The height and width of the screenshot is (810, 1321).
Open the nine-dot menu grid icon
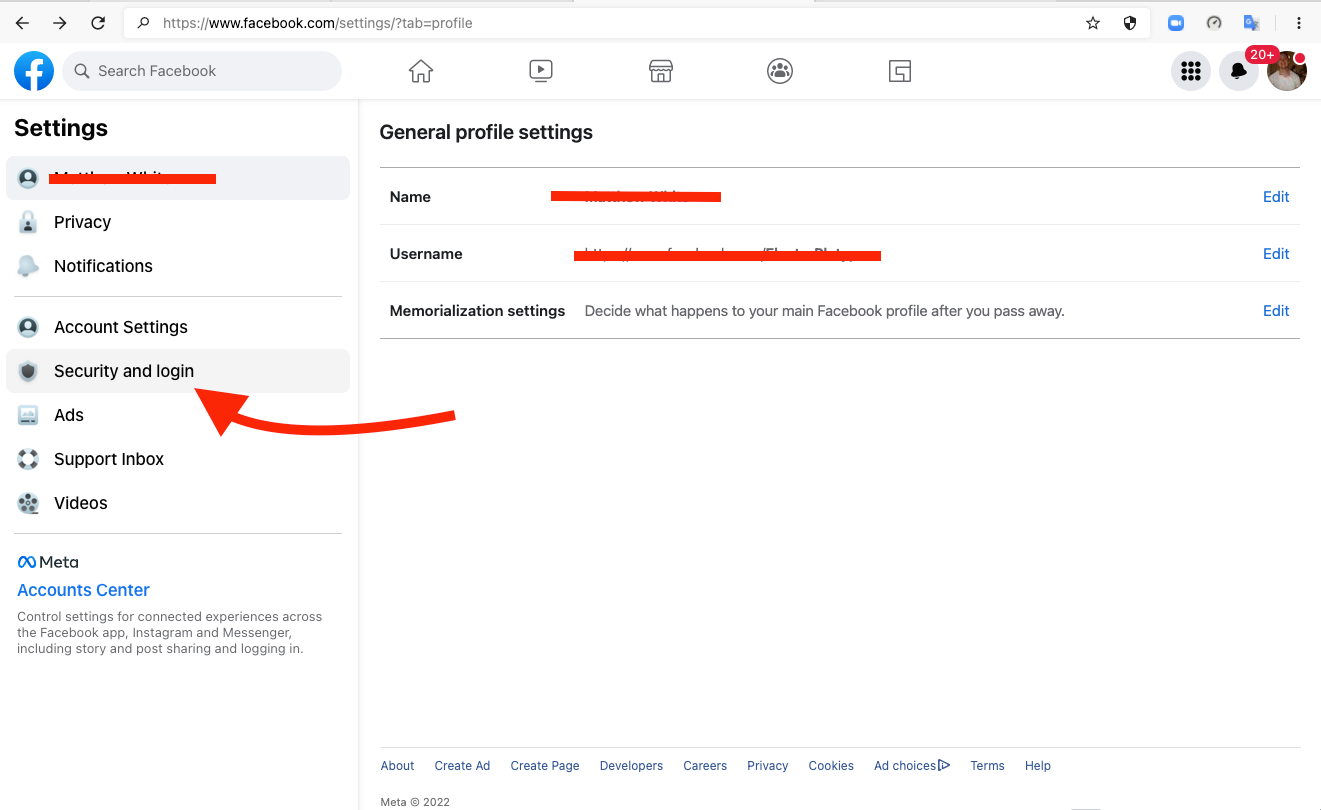click(x=1190, y=71)
